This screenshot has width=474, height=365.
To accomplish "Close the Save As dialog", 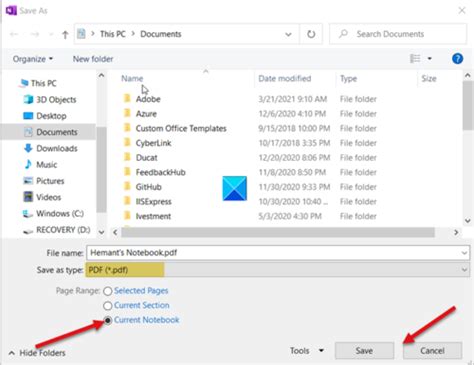I will click(x=462, y=11).
